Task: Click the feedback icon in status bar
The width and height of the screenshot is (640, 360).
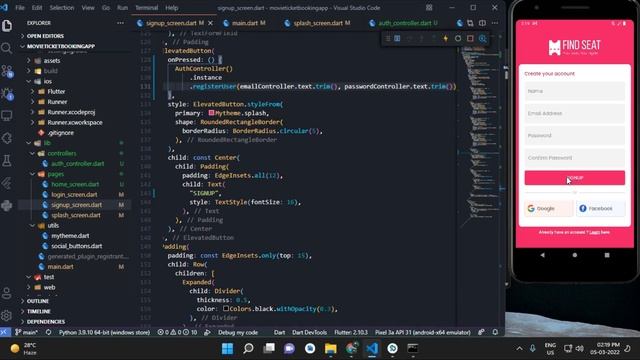Action: pos(482,332)
